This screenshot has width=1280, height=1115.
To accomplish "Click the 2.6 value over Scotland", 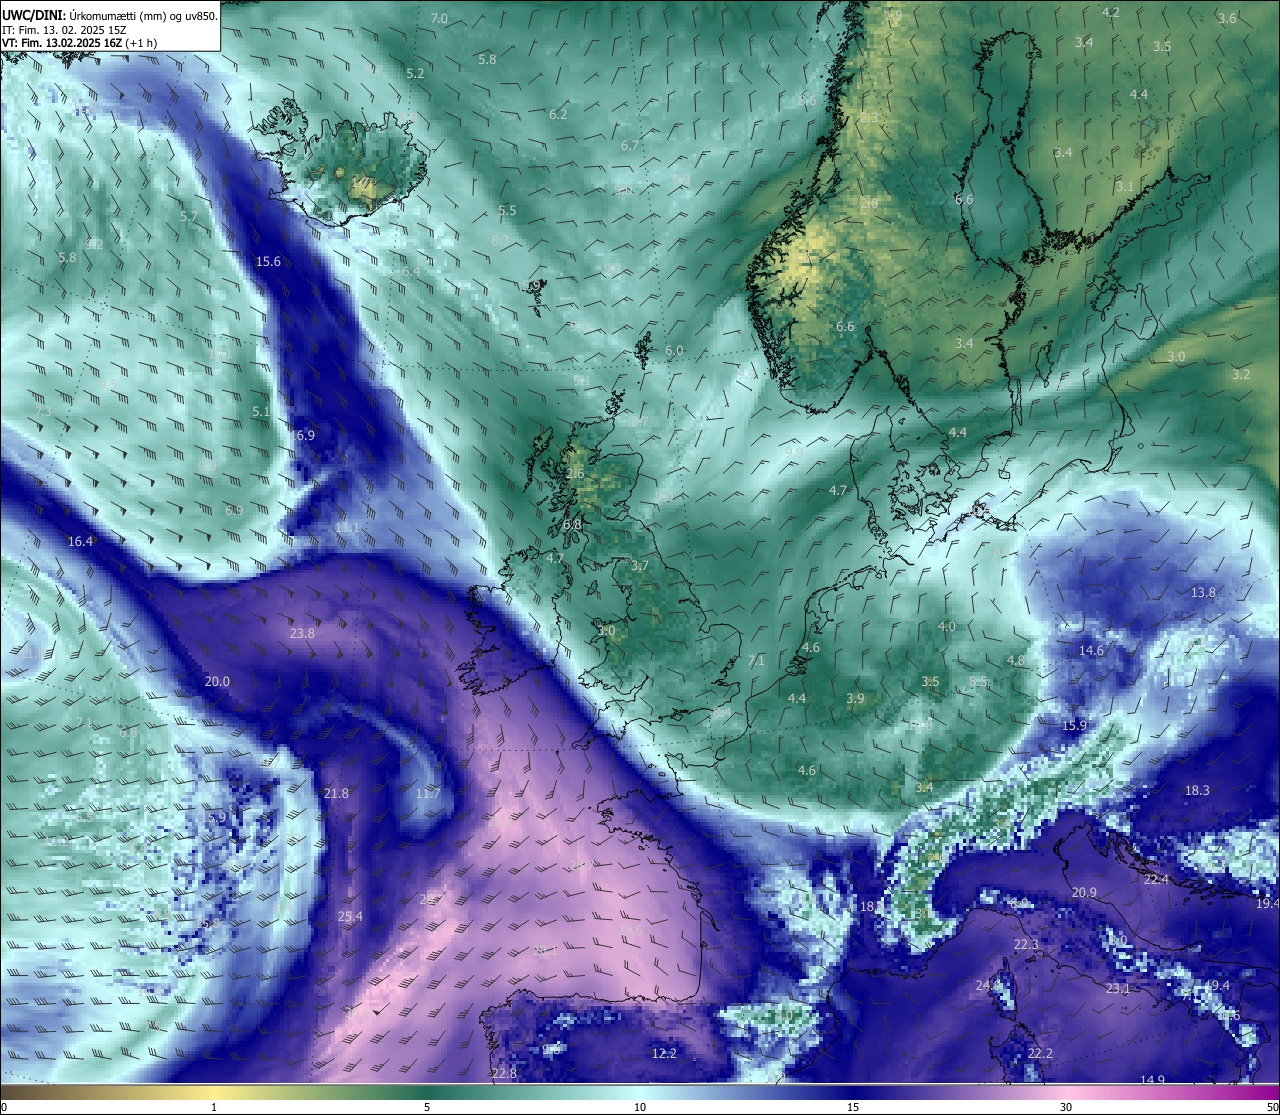I will (575, 473).
